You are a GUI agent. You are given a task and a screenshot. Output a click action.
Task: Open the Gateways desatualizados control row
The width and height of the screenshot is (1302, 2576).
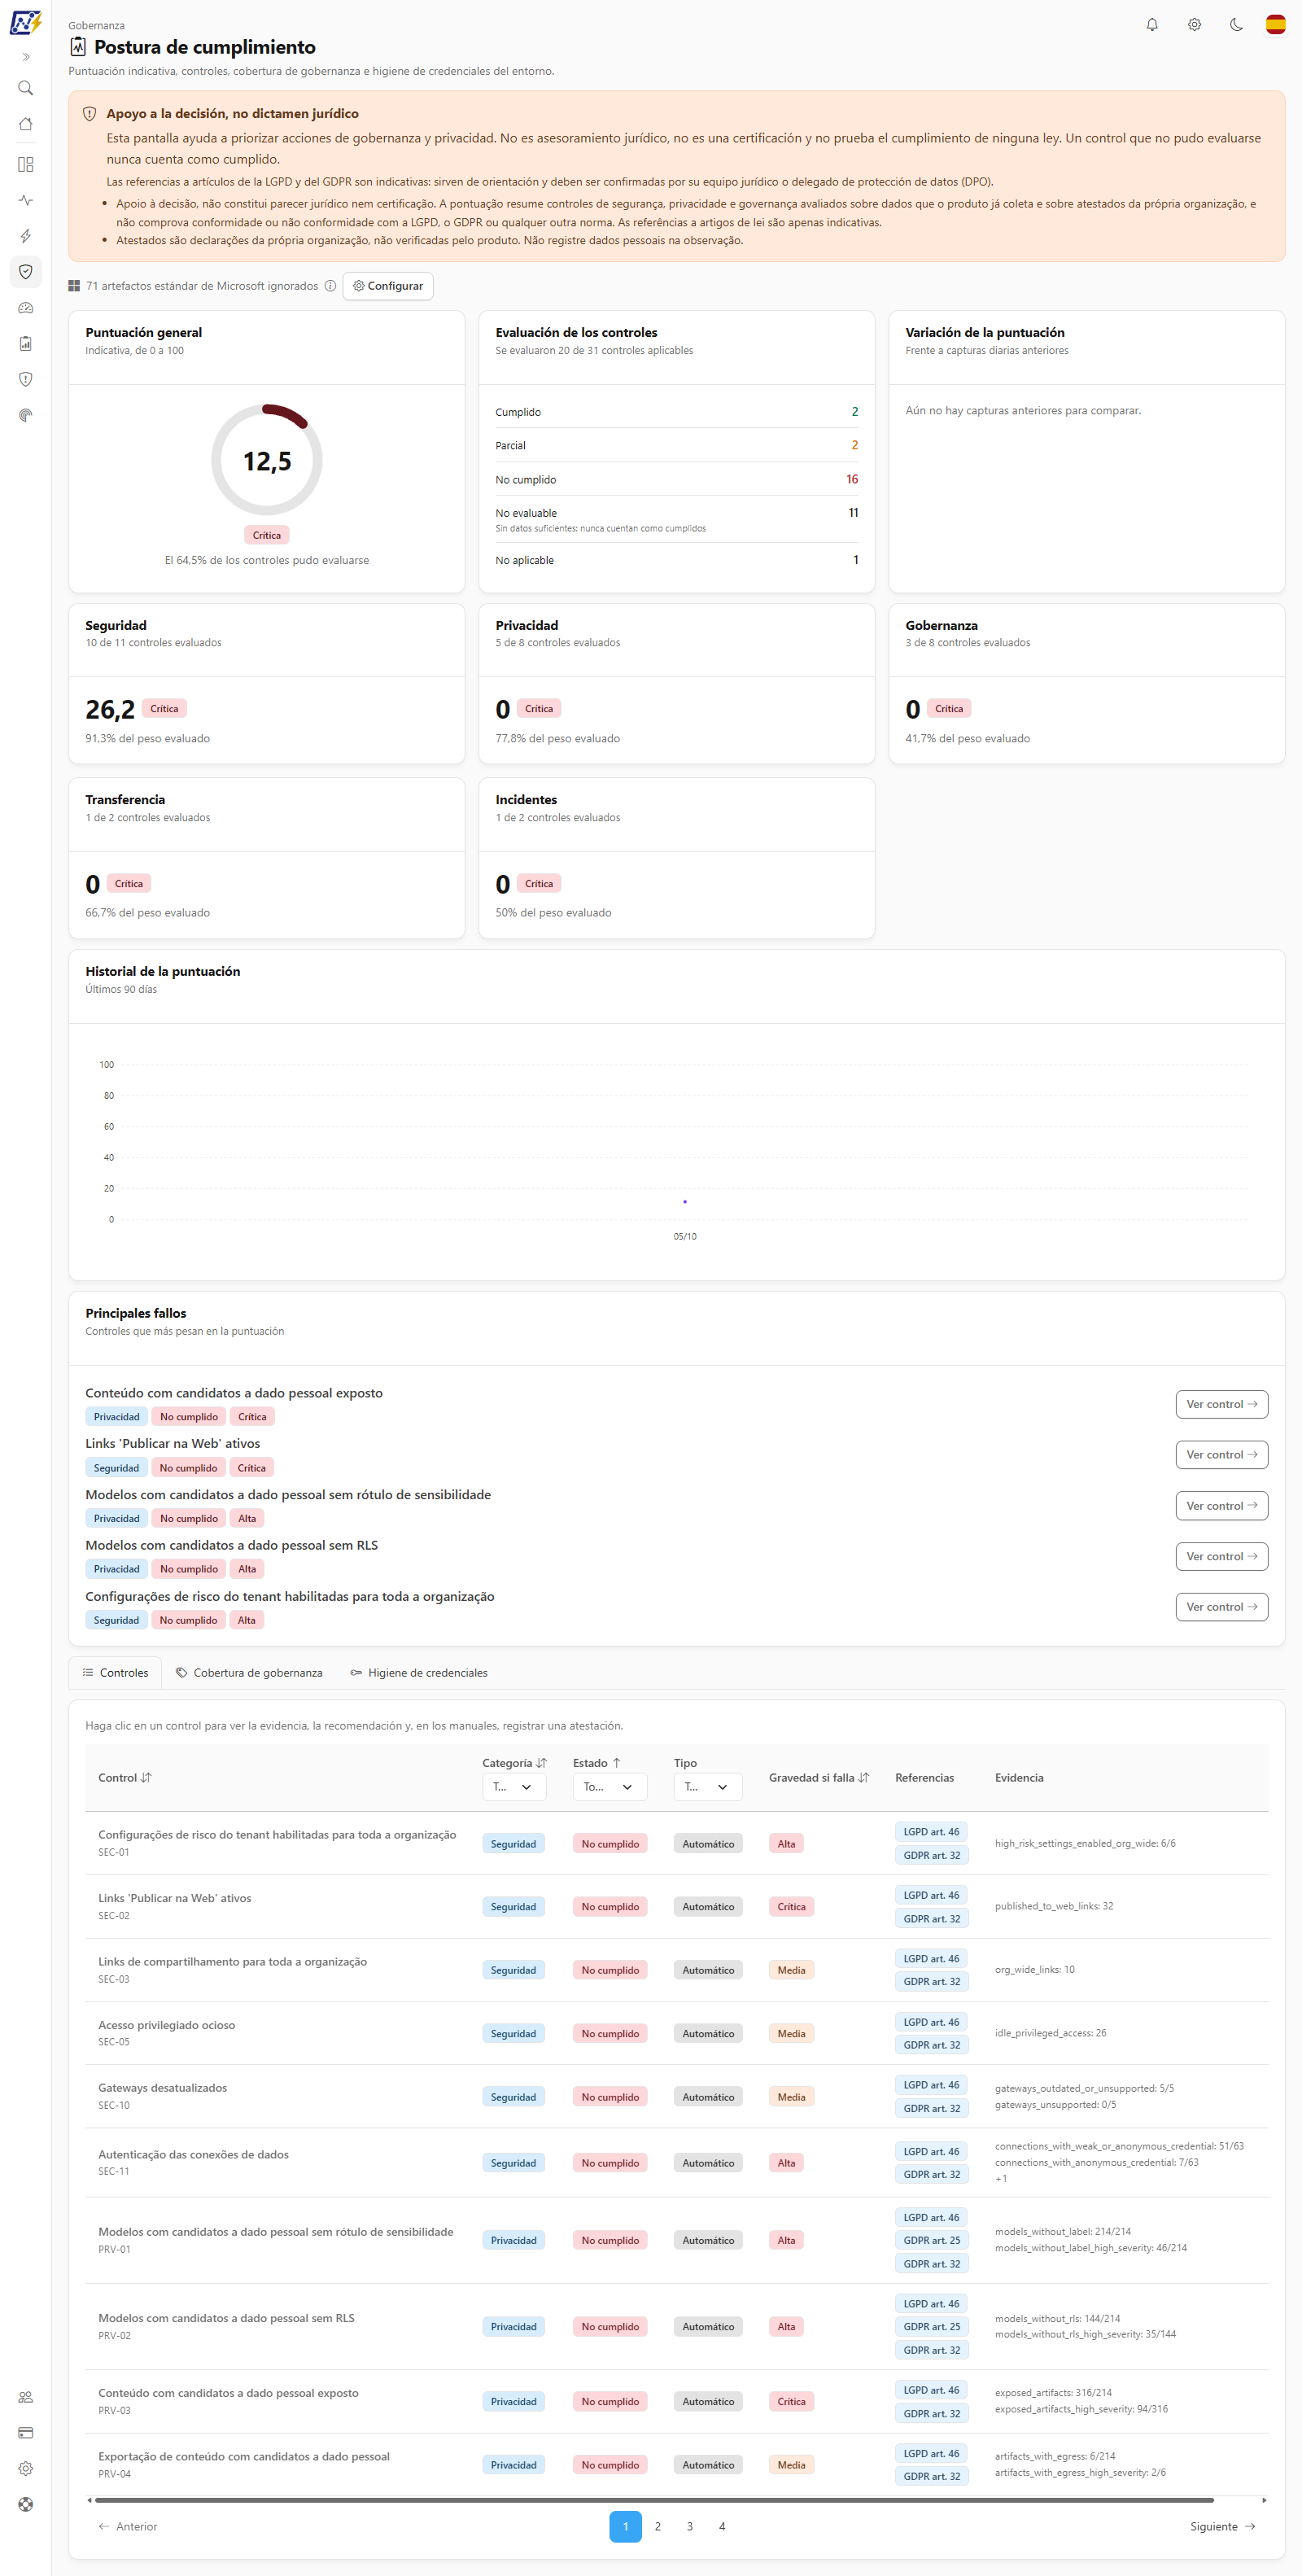677,2097
